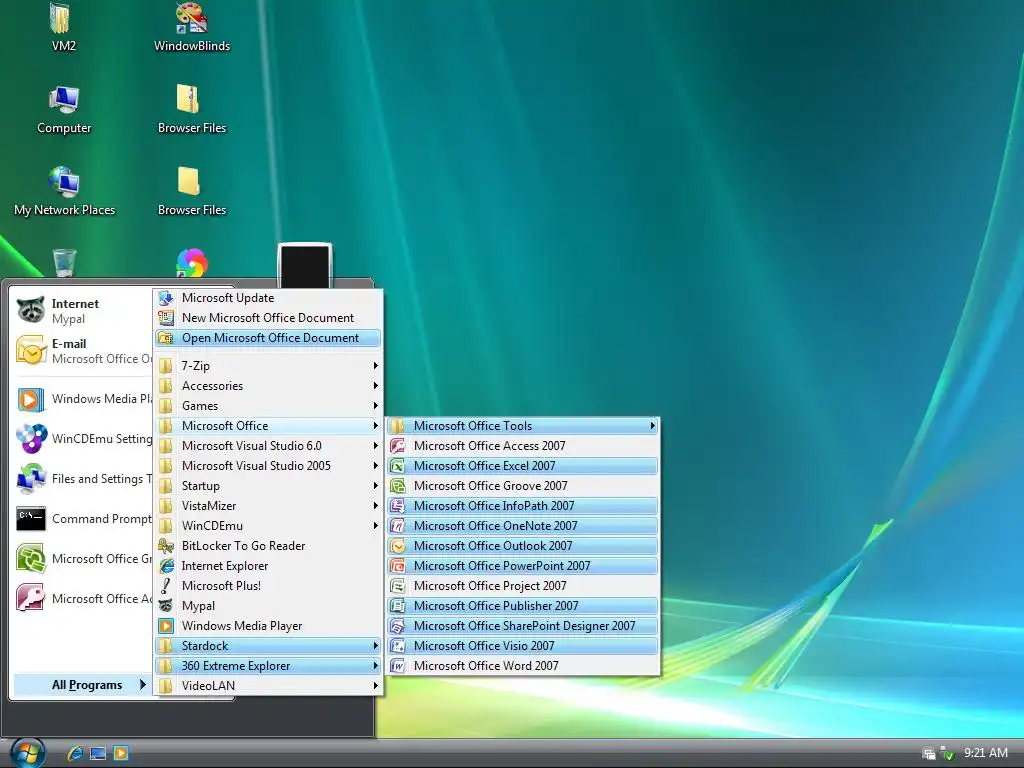Expand the Microsoft Office Tools submenu
The image size is (1024, 768).
pyautogui.click(x=522, y=426)
